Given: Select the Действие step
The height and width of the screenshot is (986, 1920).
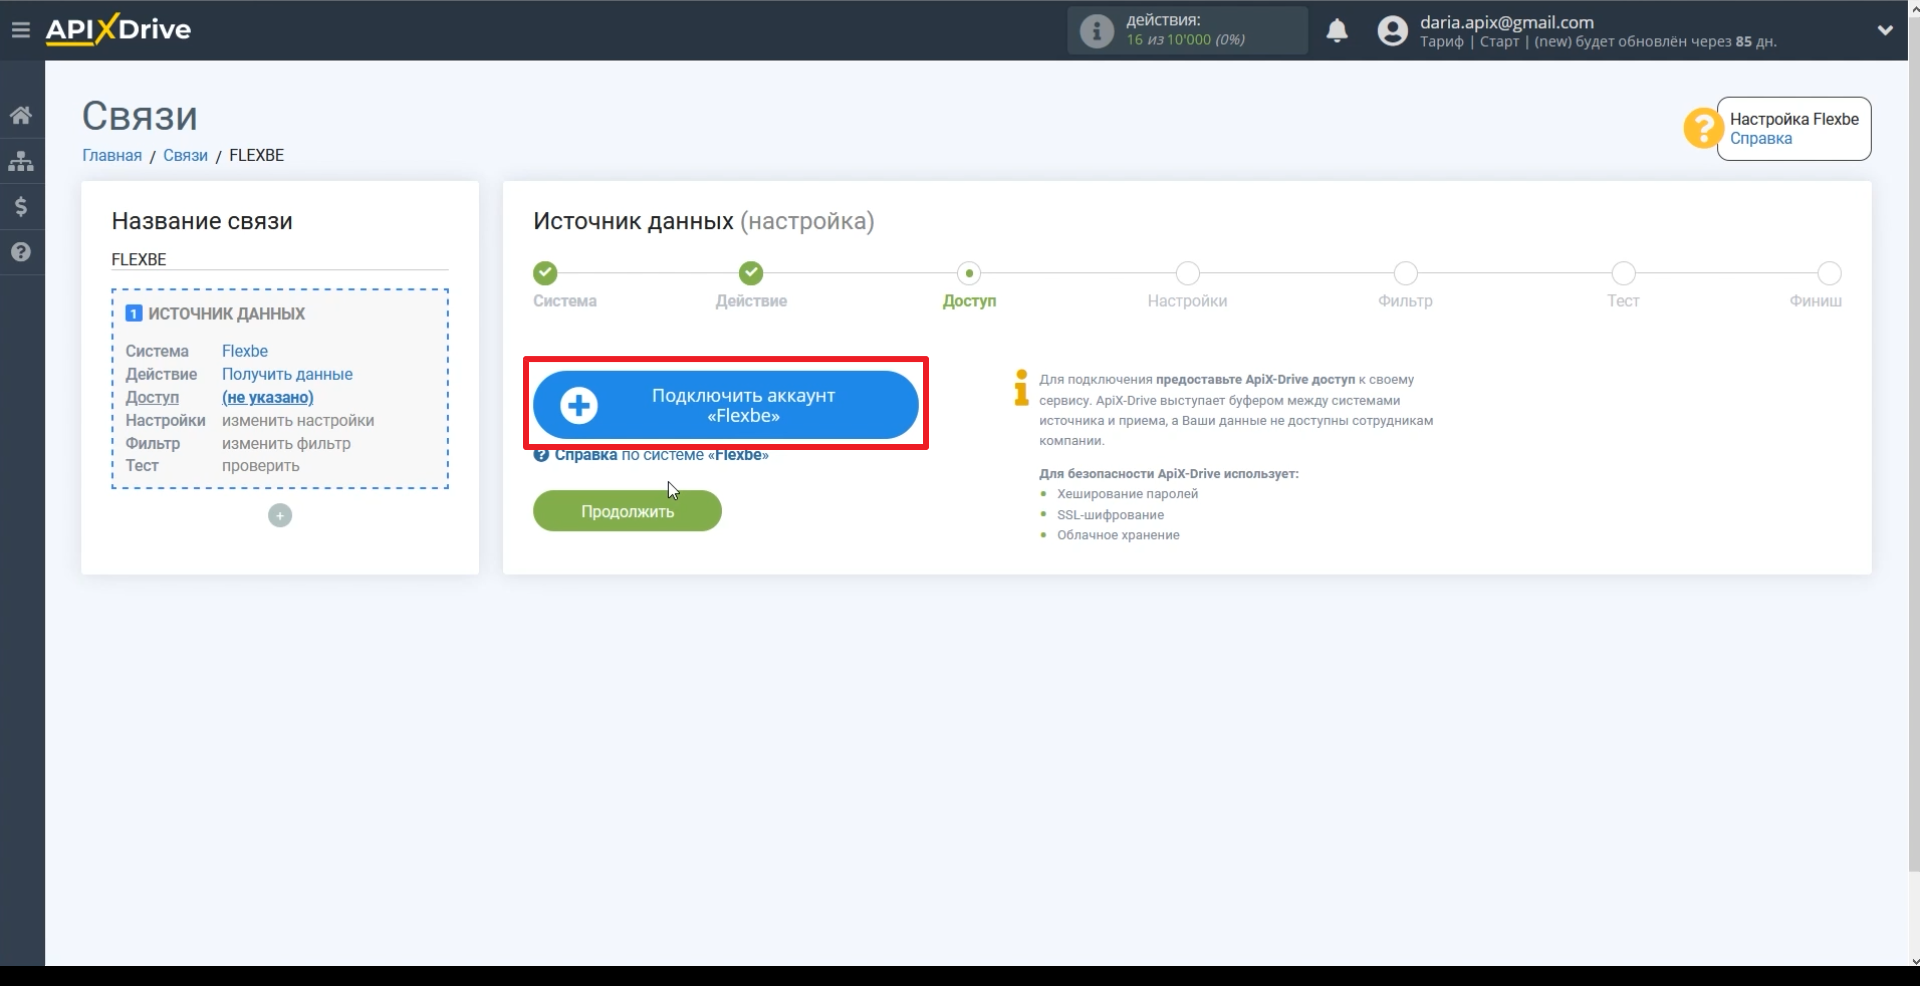Looking at the screenshot, I should click(x=751, y=273).
